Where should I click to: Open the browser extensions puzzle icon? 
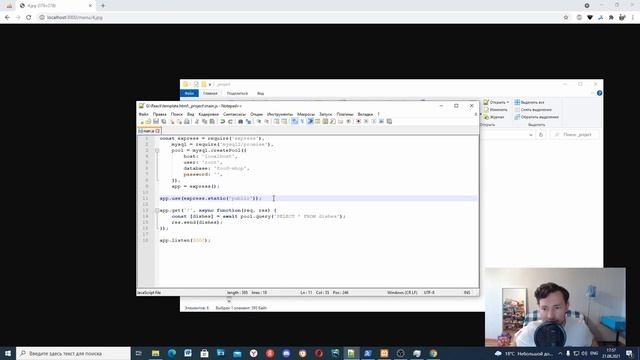pos(611,18)
